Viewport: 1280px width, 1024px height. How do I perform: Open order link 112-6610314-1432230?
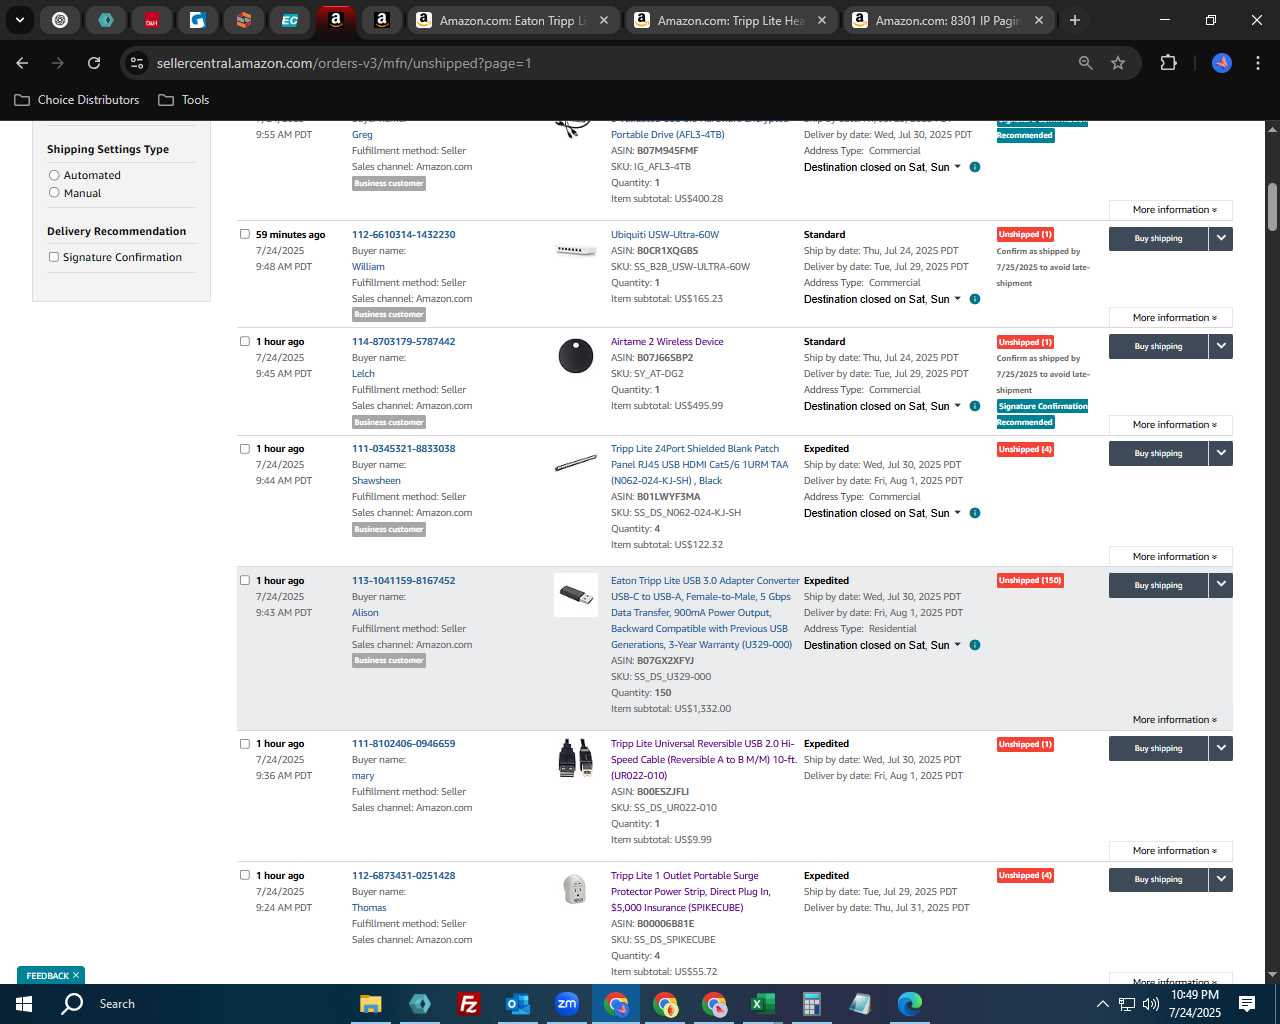403,235
